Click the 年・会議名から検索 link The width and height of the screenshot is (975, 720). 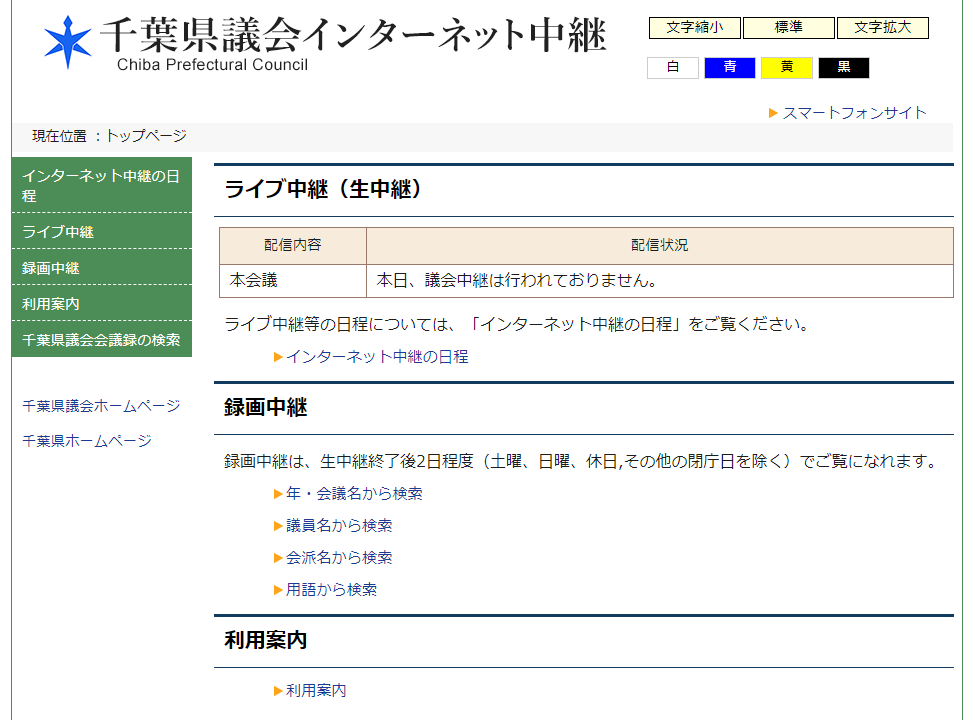click(x=354, y=494)
